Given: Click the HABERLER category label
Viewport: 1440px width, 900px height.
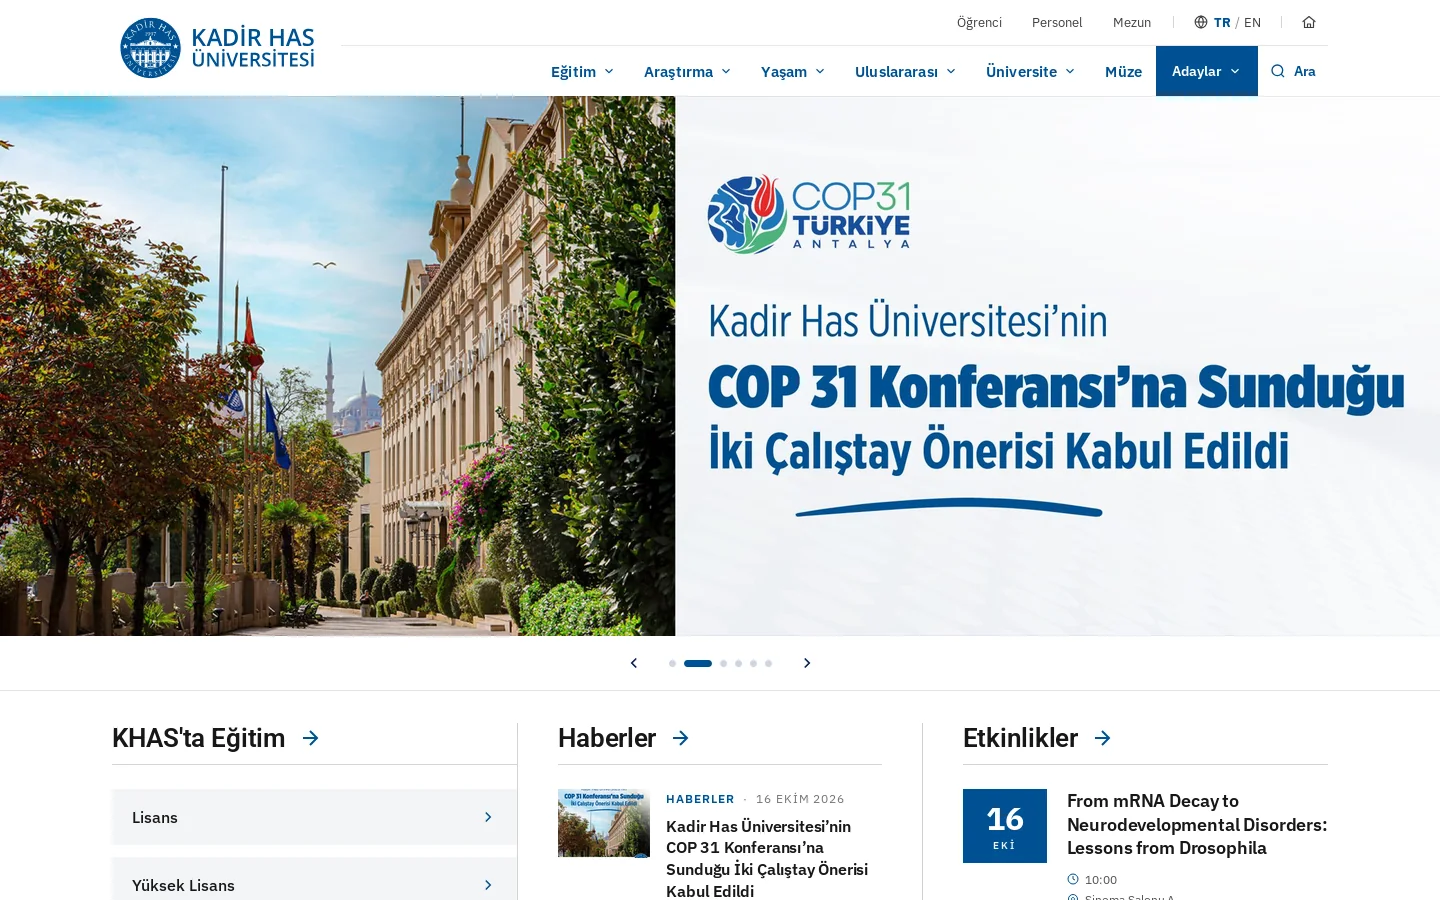Looking at the screenshot, I should (700, 799).
